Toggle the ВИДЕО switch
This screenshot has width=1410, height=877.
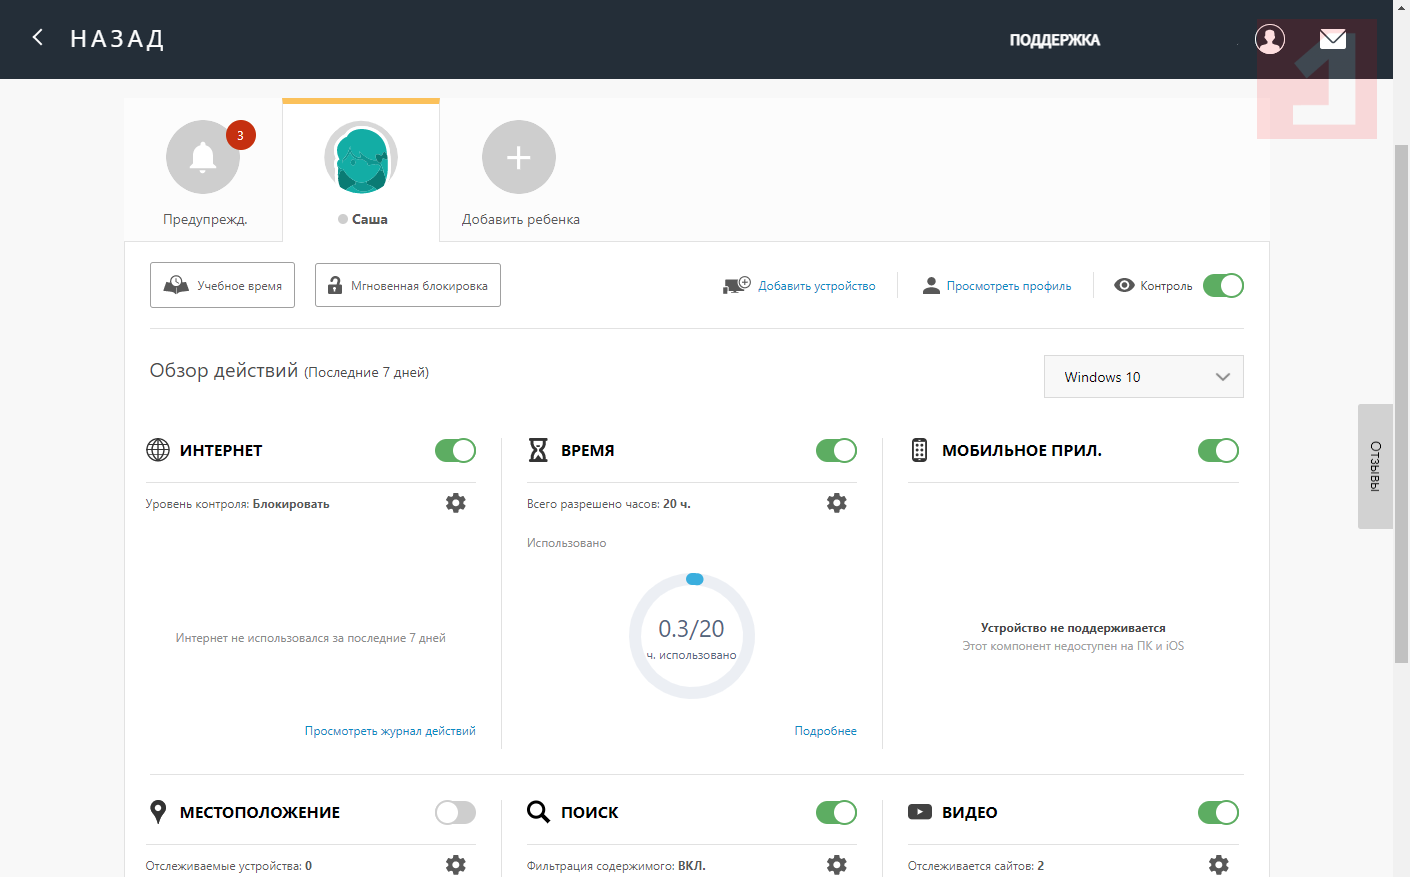(1218, 812)
